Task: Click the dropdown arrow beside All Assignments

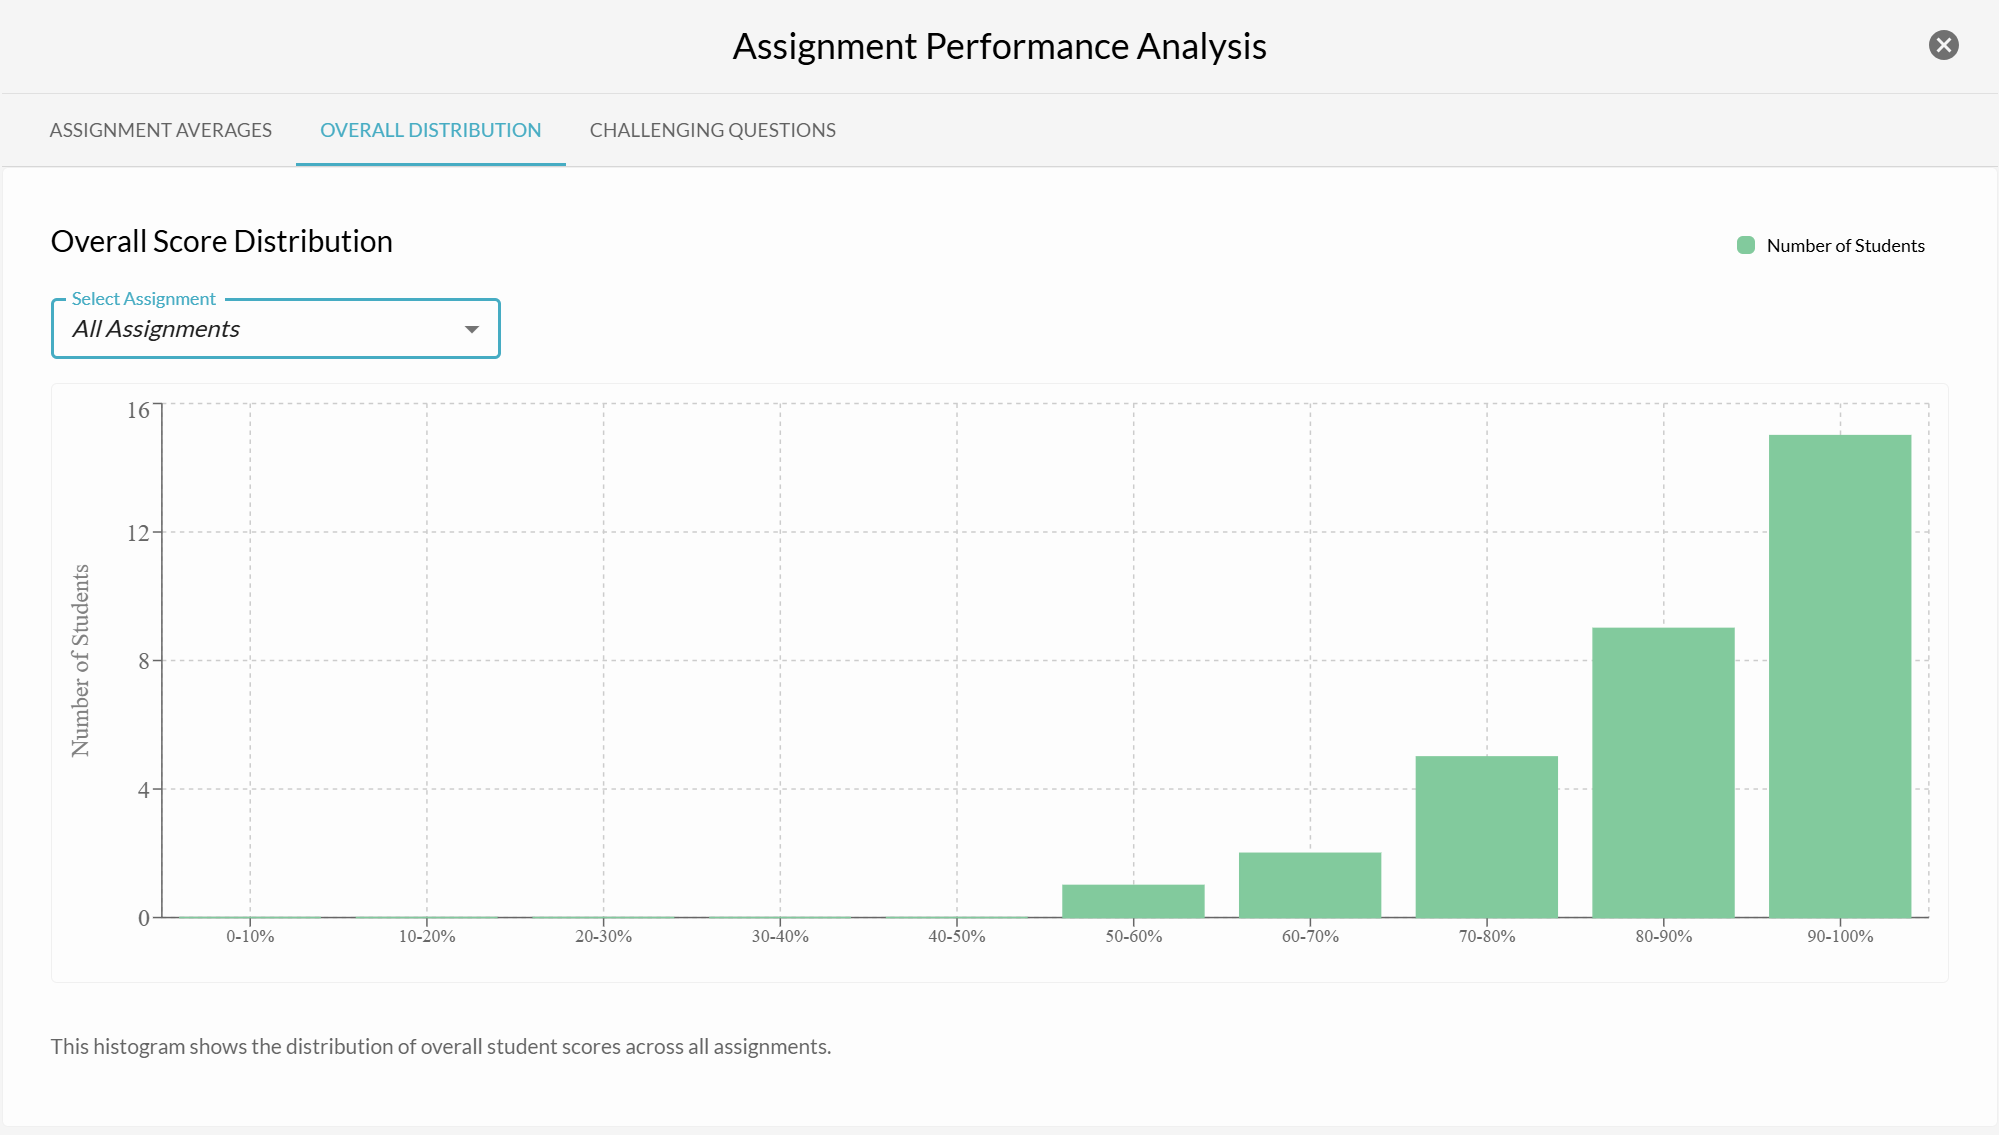Action: pyautogui.click(x=472, y=329)
